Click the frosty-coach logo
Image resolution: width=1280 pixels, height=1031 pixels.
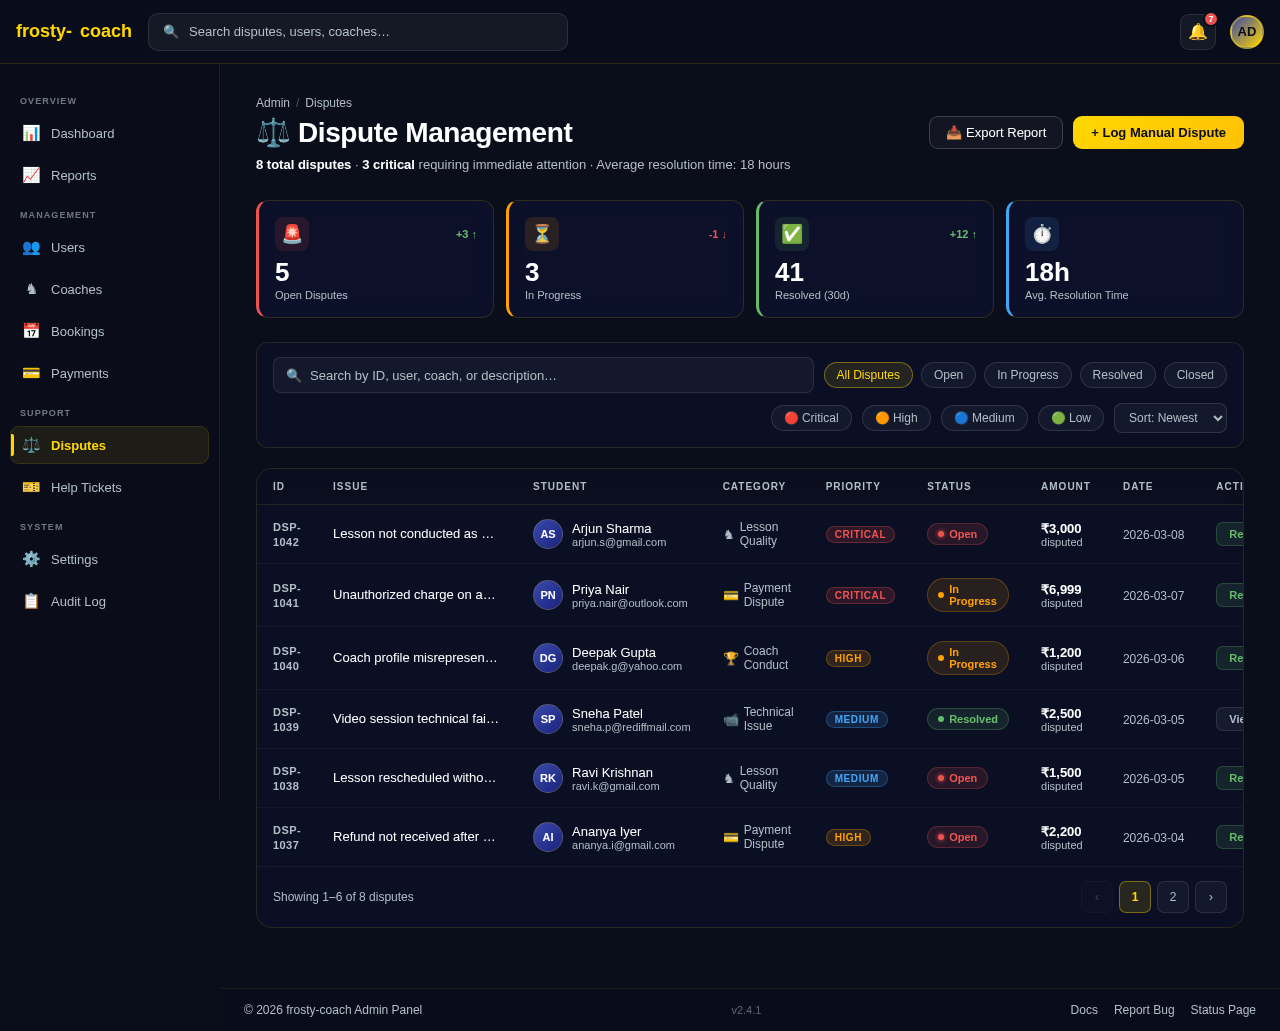(74, 31)
